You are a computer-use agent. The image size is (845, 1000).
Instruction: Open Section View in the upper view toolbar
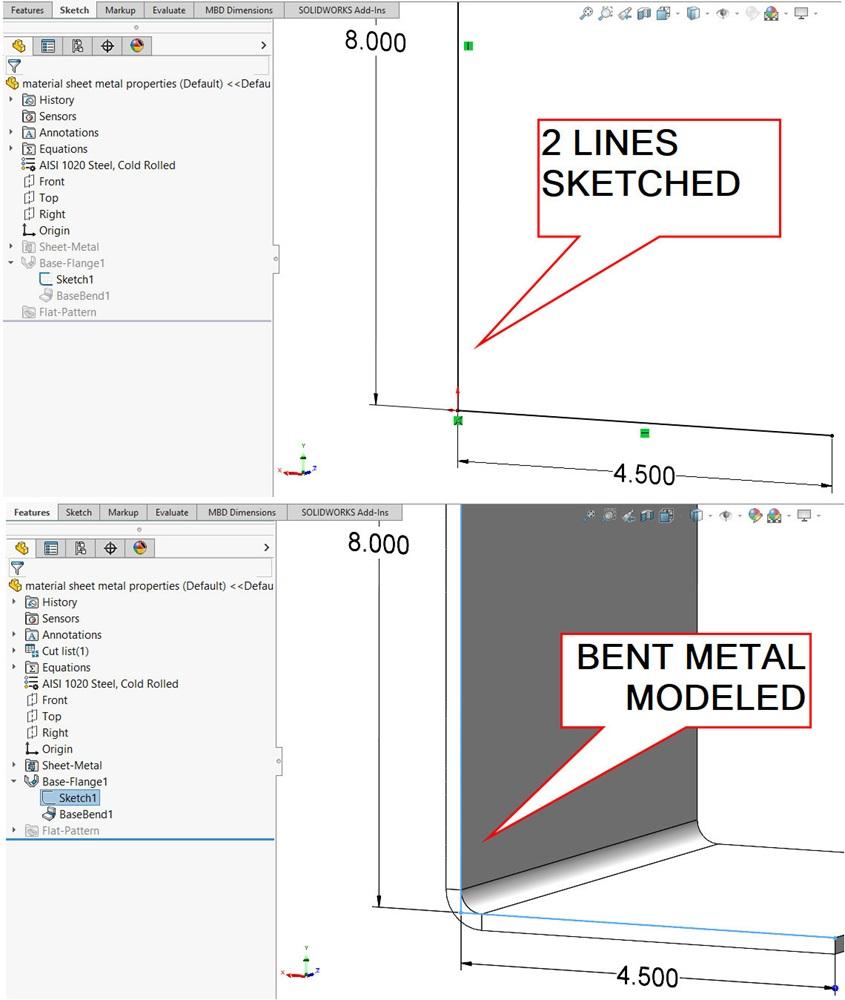pyautogui.click(x=645, y=14)
